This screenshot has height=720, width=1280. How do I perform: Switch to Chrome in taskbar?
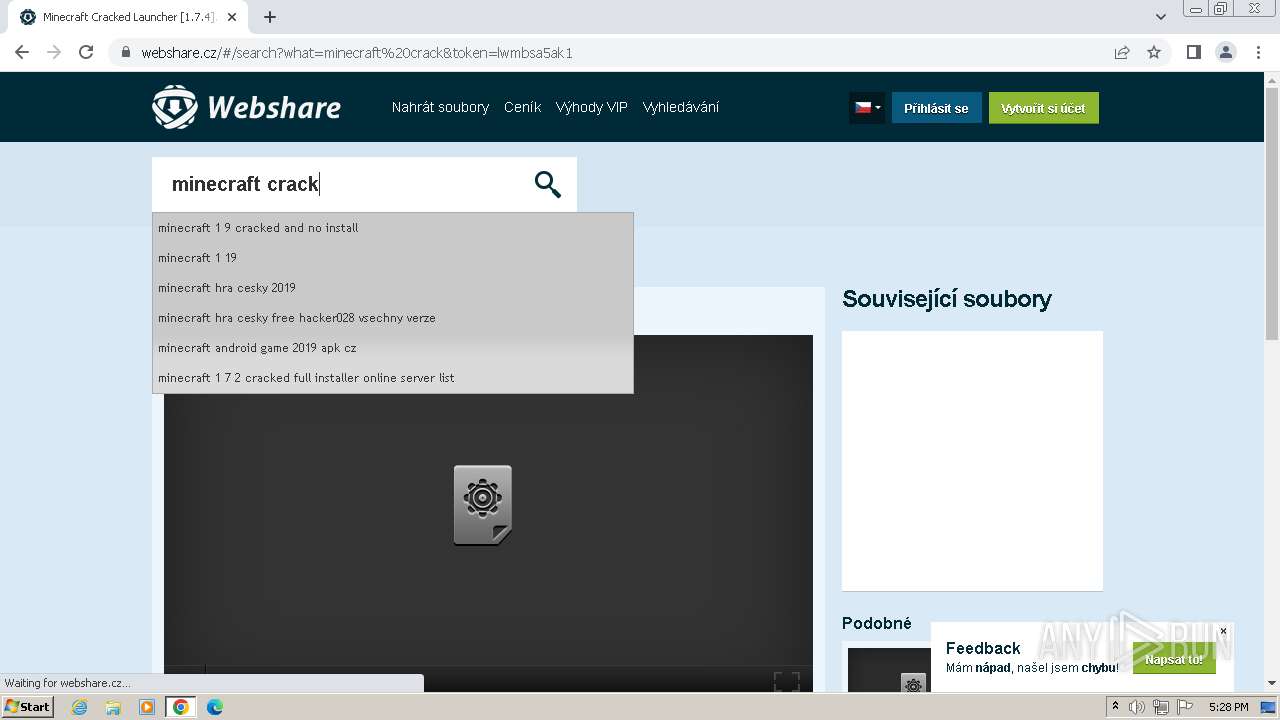pos(181,707)
